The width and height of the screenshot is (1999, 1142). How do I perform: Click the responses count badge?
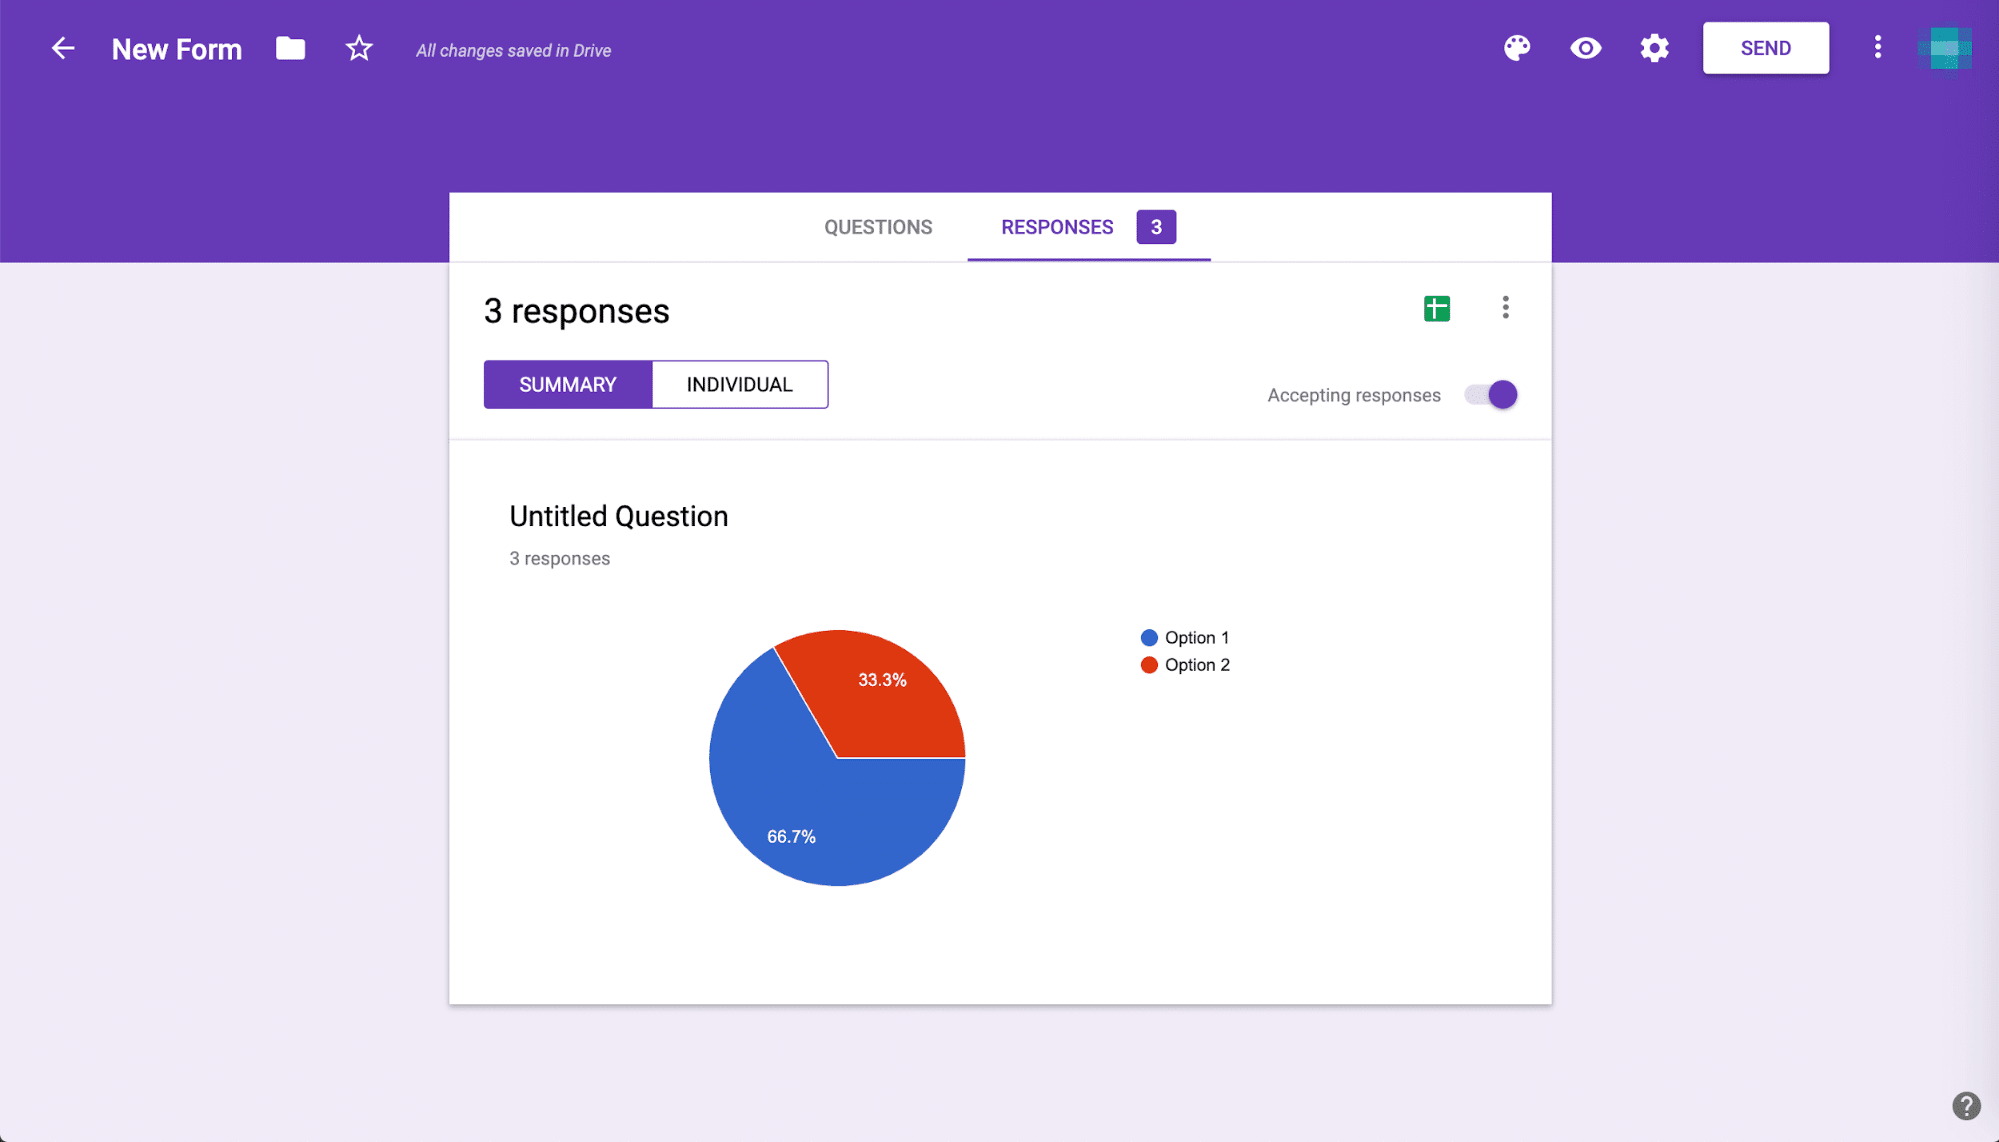coord(1155,226)
